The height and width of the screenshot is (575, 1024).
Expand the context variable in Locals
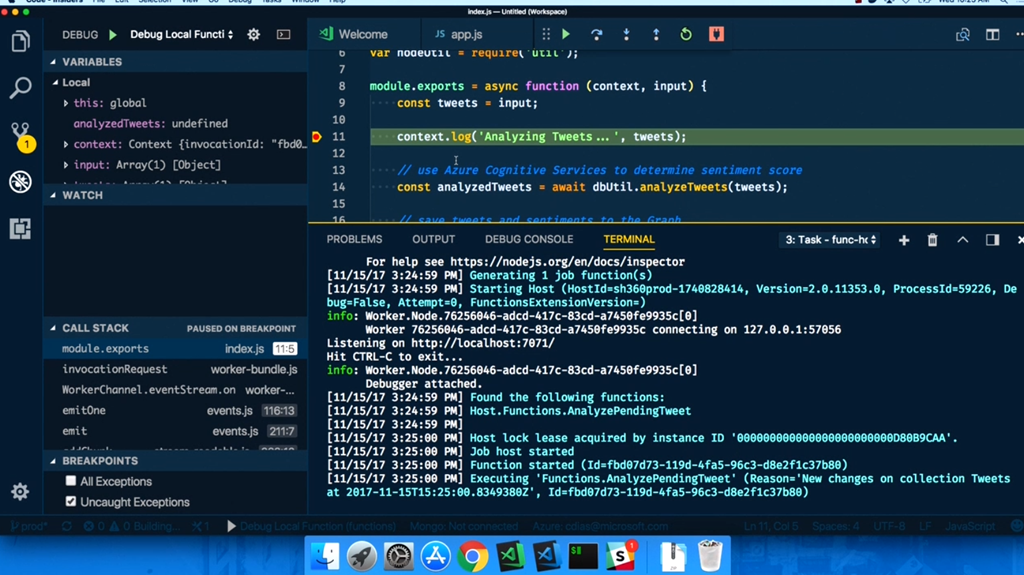tap(66, 144)
